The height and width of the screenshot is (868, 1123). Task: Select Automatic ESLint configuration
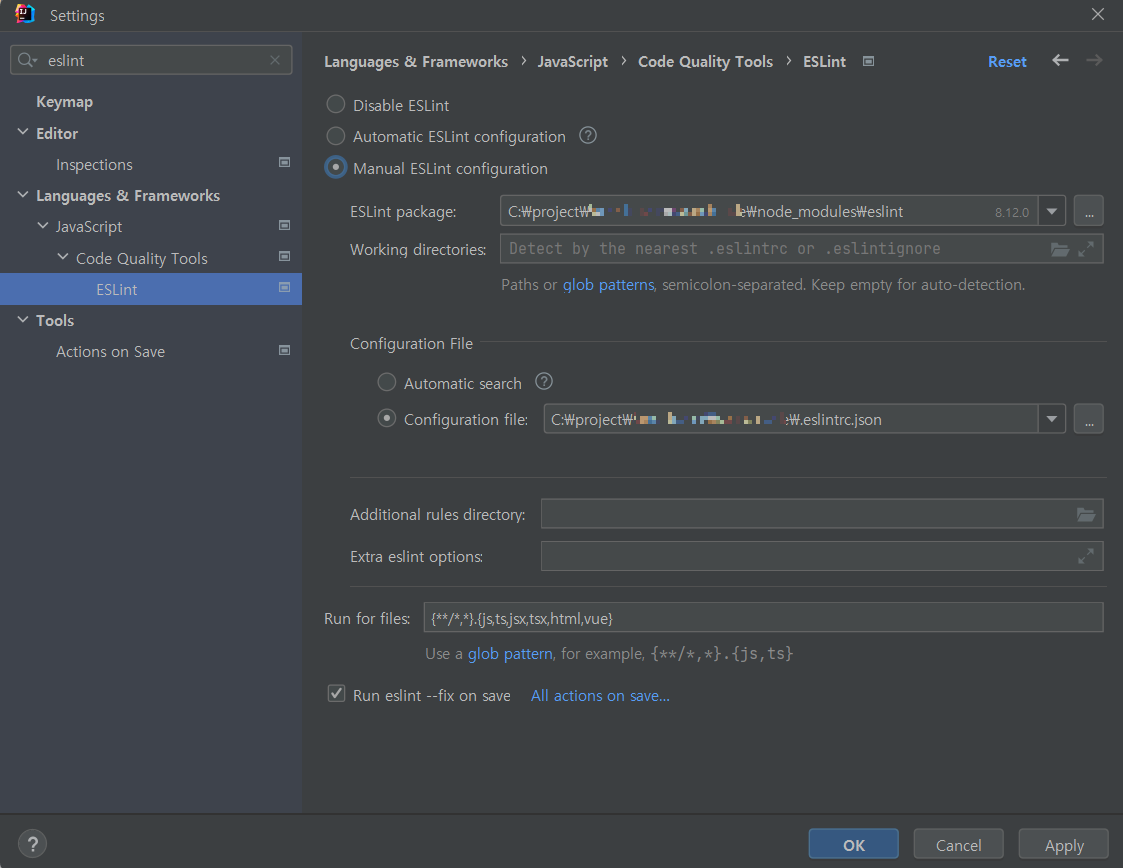pos(335,135)
